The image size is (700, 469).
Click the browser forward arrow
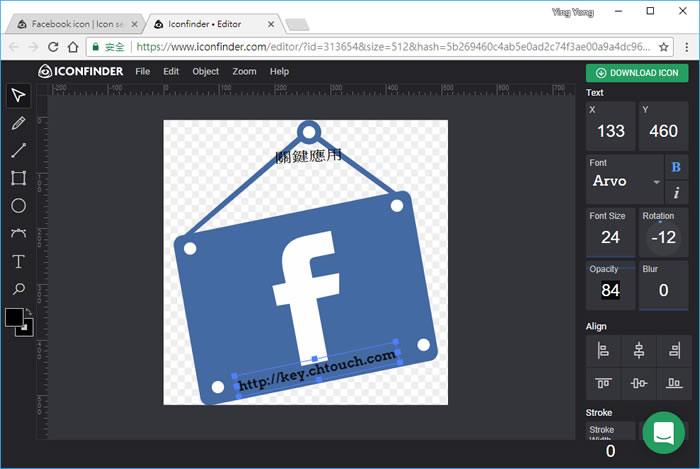(x=33, y=47)
